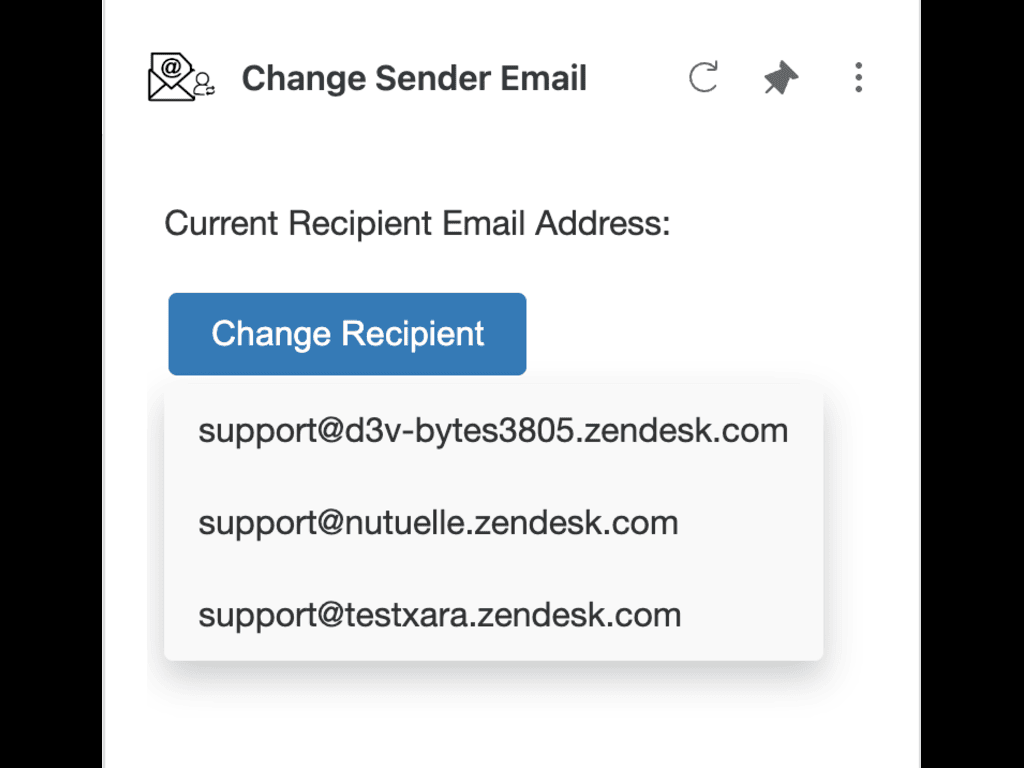This screenshot has width=1024, height=768.
Task: Click the Change Sender Email title
Action: click(414, 78)
